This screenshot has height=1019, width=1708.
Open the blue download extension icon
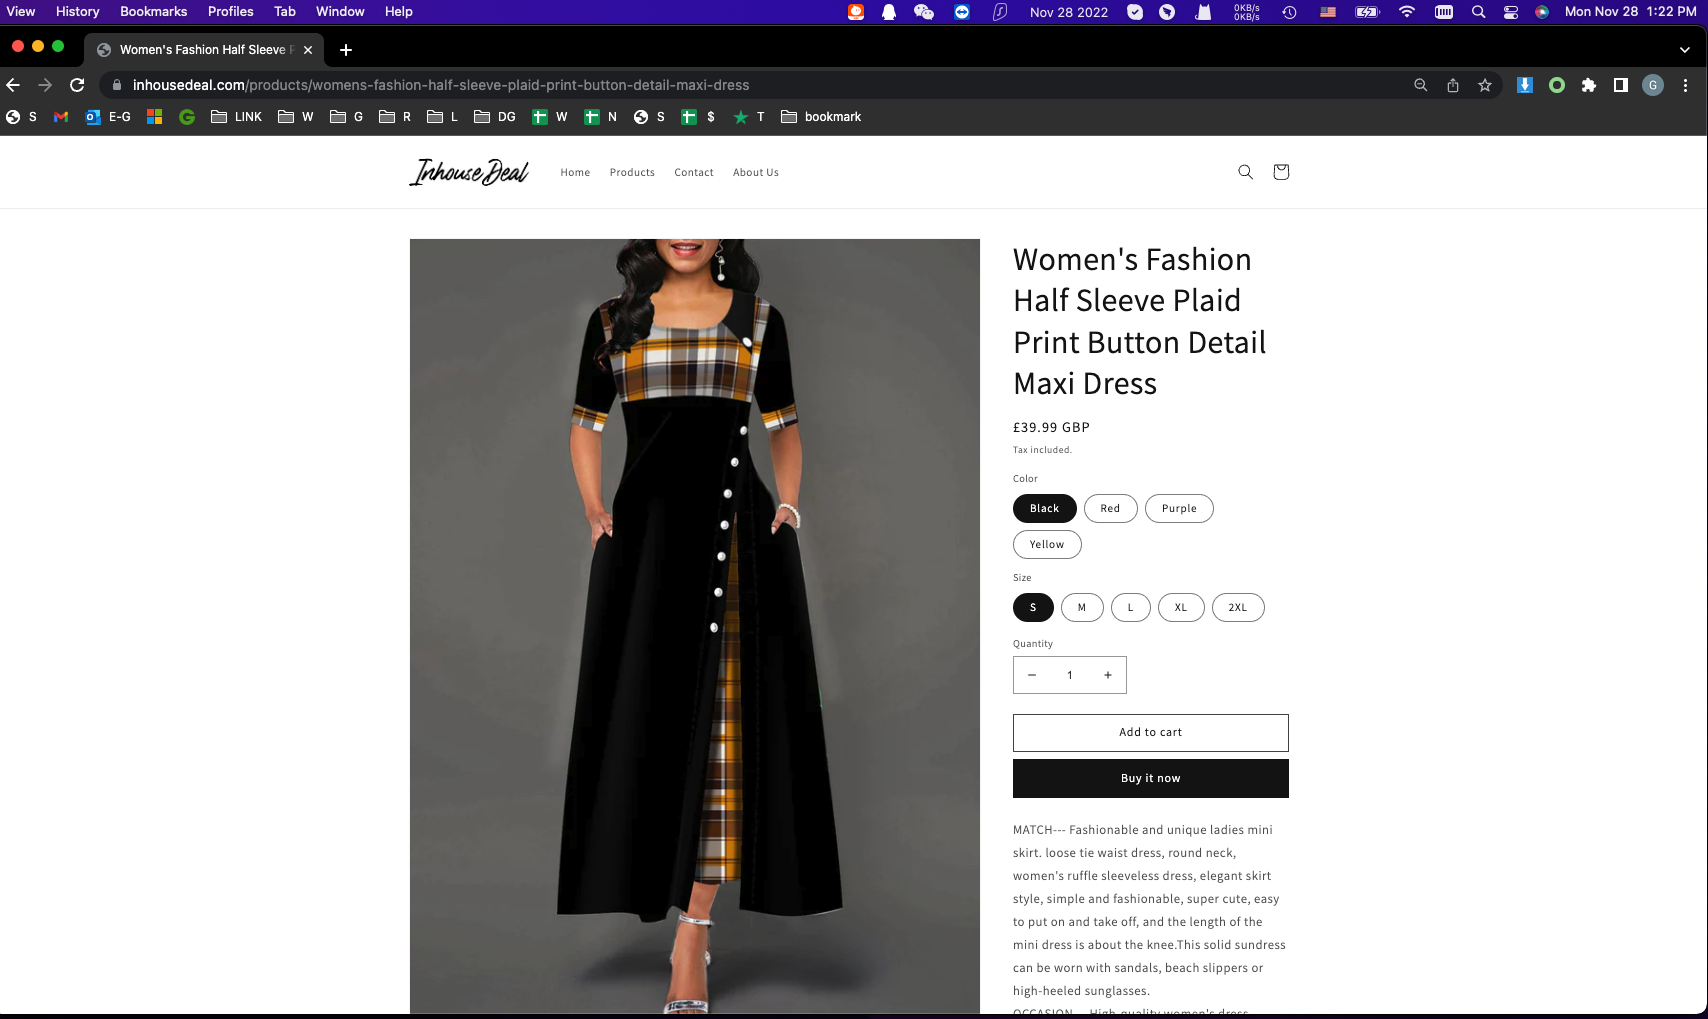[x=1525, y=85]
